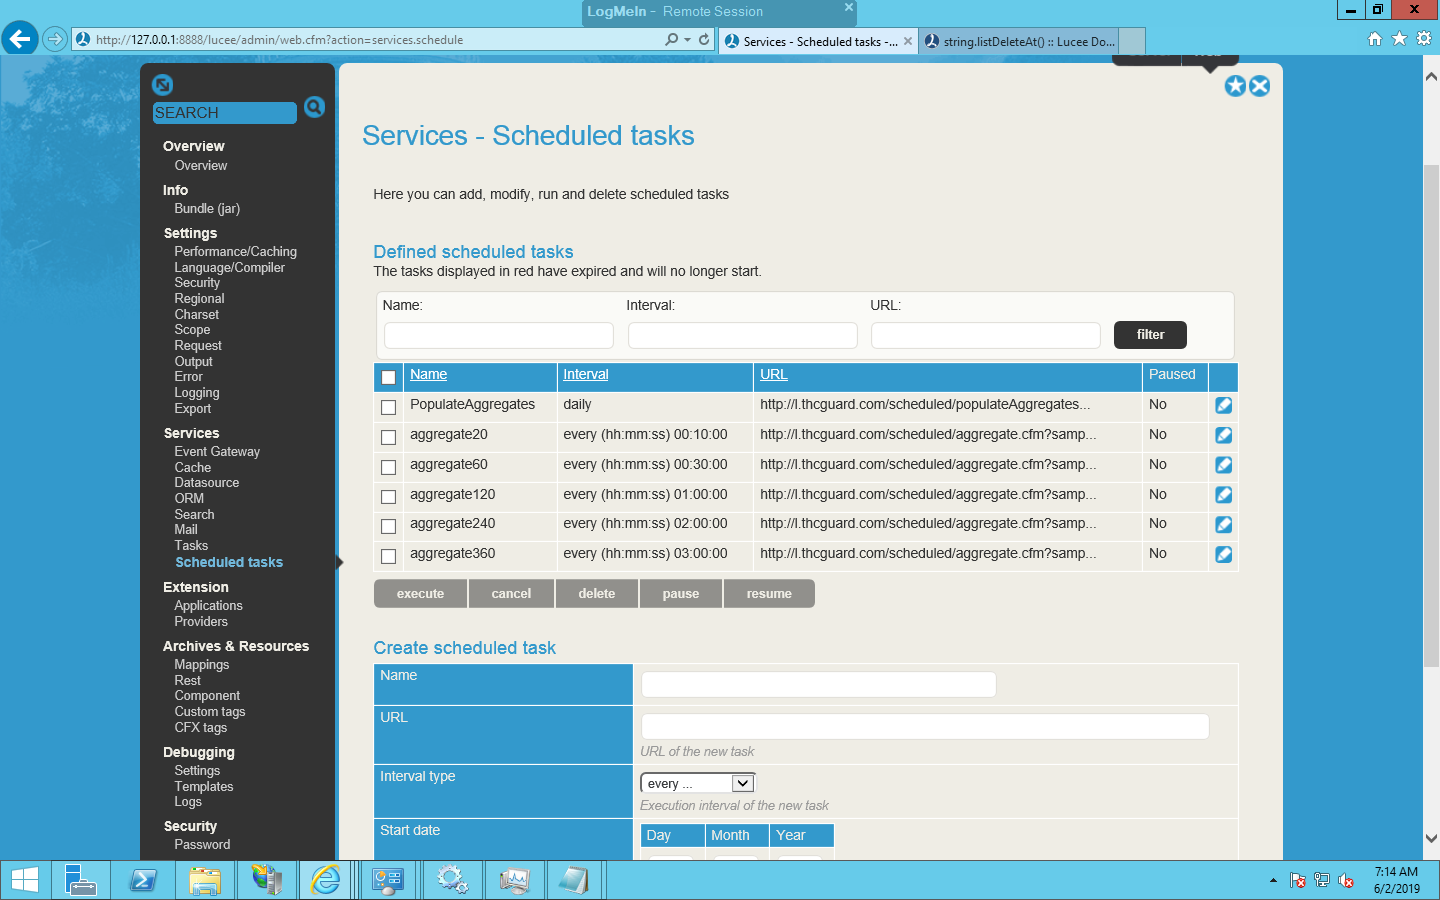1440x900 pixels.
Task: Click the blue X logout icon in header
Action: pos(1260,86)
